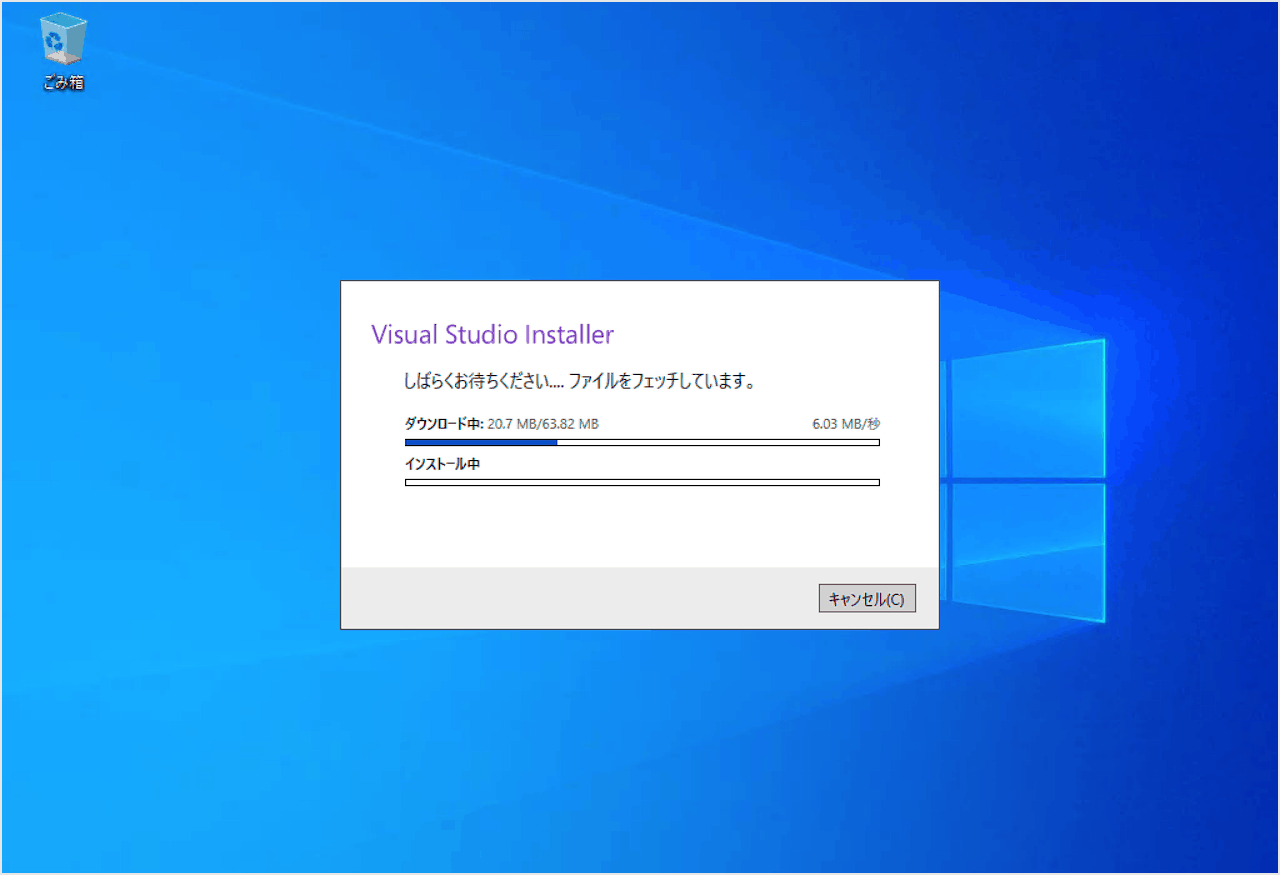1280x875 pixels.
Task: Click the unfilled part of download bar
Action: (x=718, y=442)
